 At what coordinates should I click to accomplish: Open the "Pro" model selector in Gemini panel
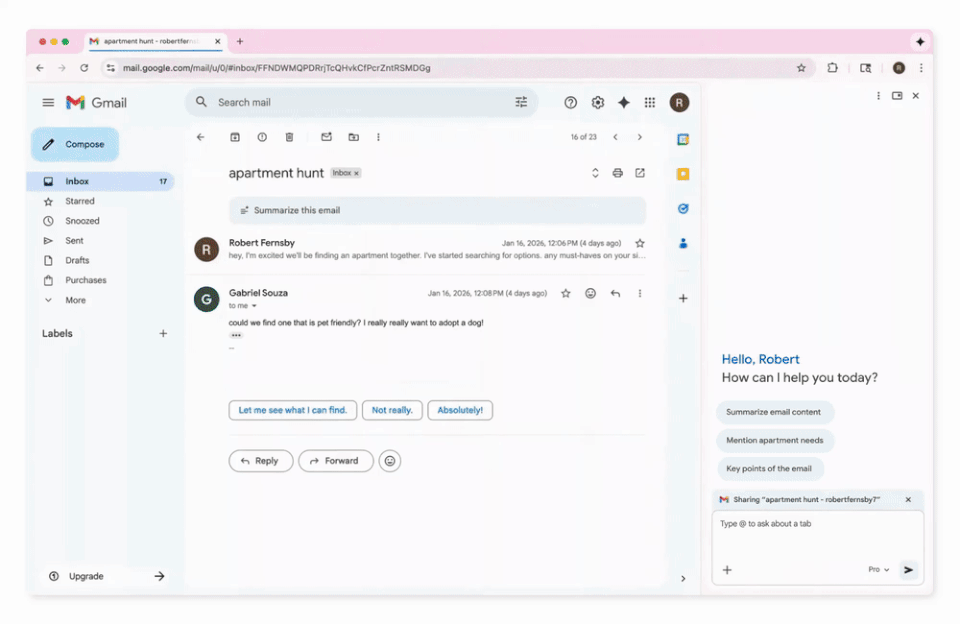(x=878, y=569)
